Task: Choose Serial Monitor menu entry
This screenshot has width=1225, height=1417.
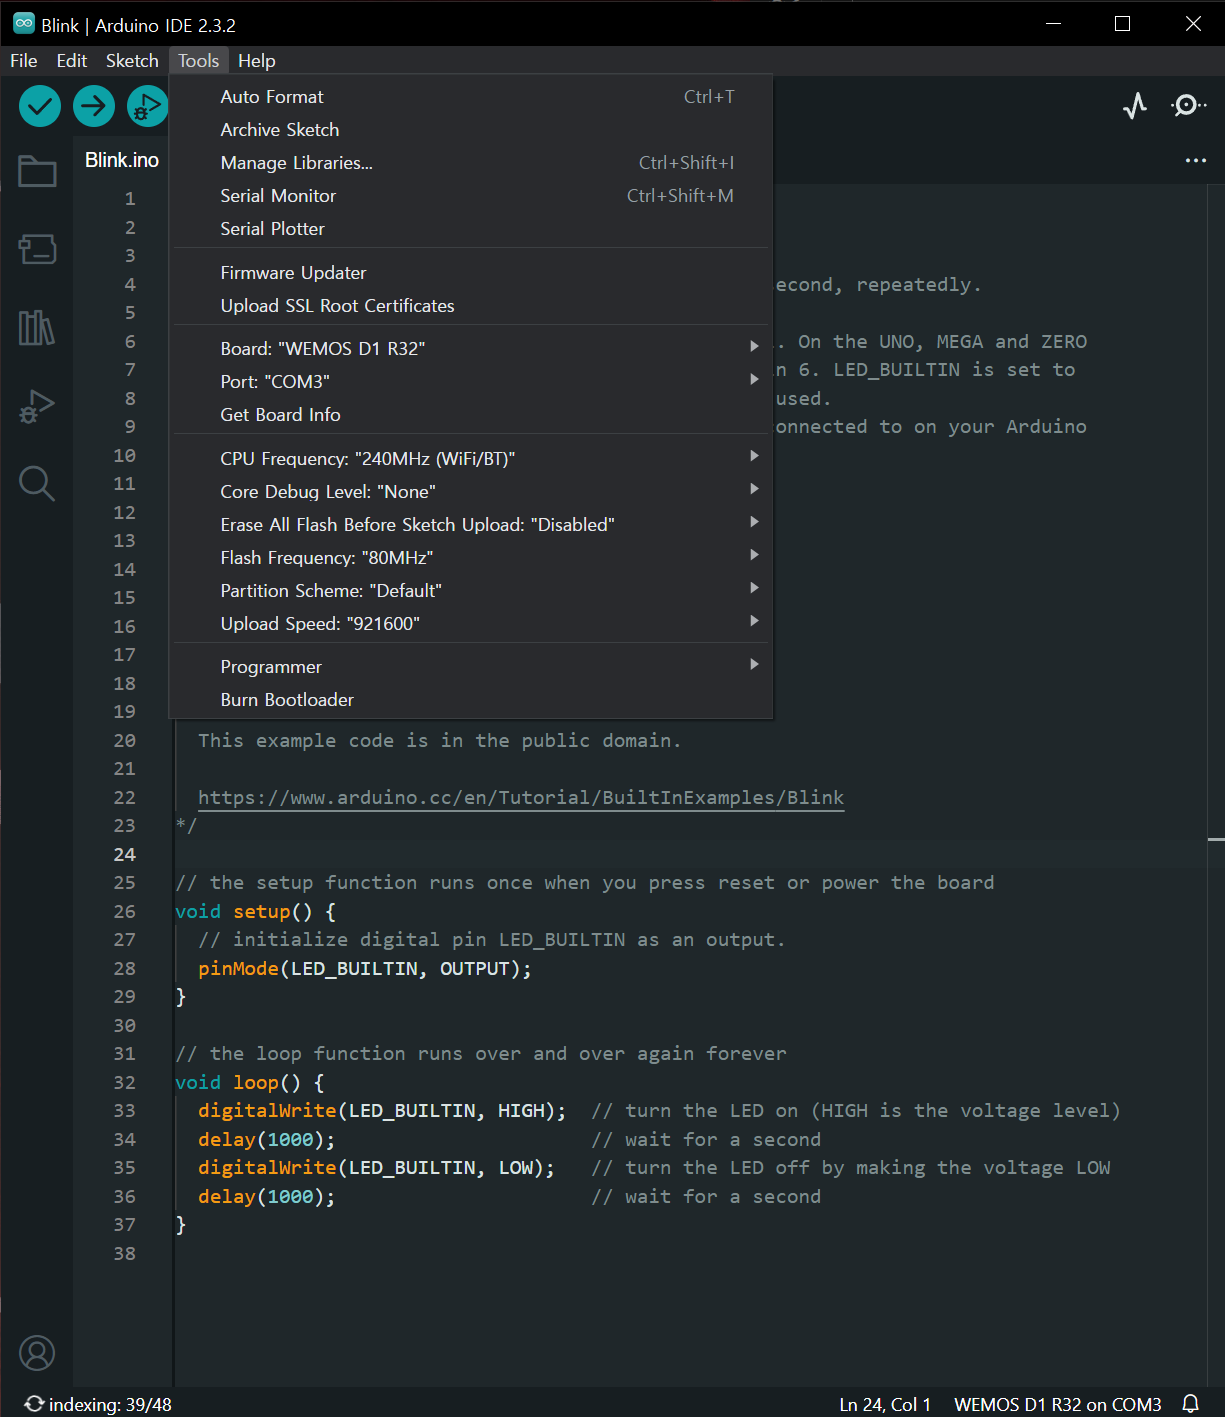Action: pyautogui.click(x=471, y=195)
